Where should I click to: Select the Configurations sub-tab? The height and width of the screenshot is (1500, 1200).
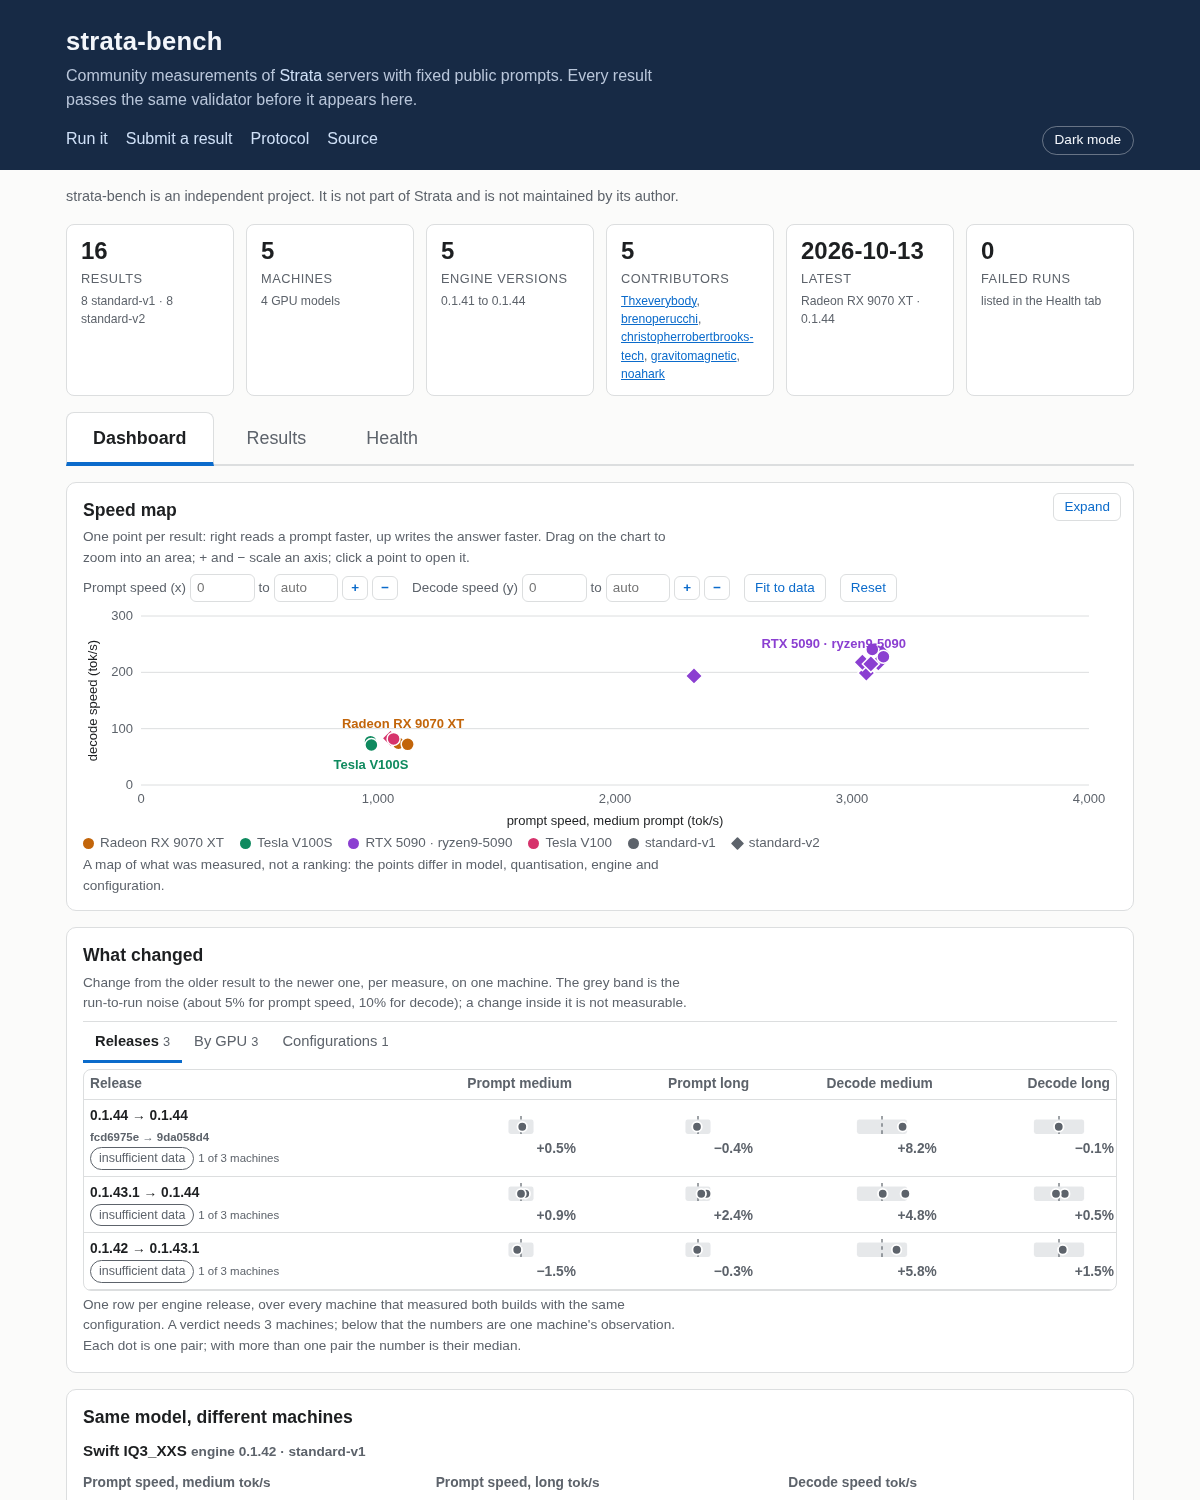(335, 1041)
